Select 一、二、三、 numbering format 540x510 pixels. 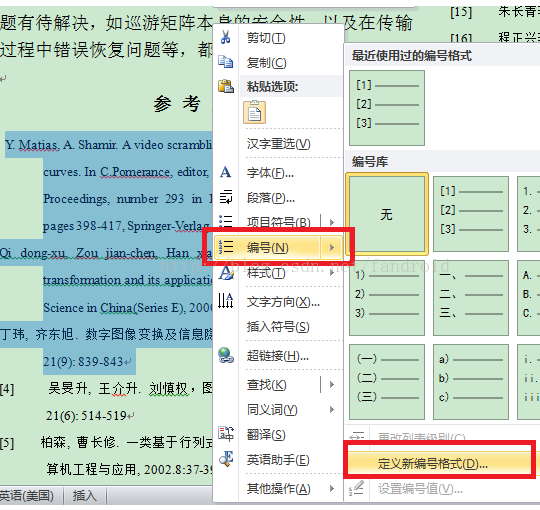pos(471,298)
